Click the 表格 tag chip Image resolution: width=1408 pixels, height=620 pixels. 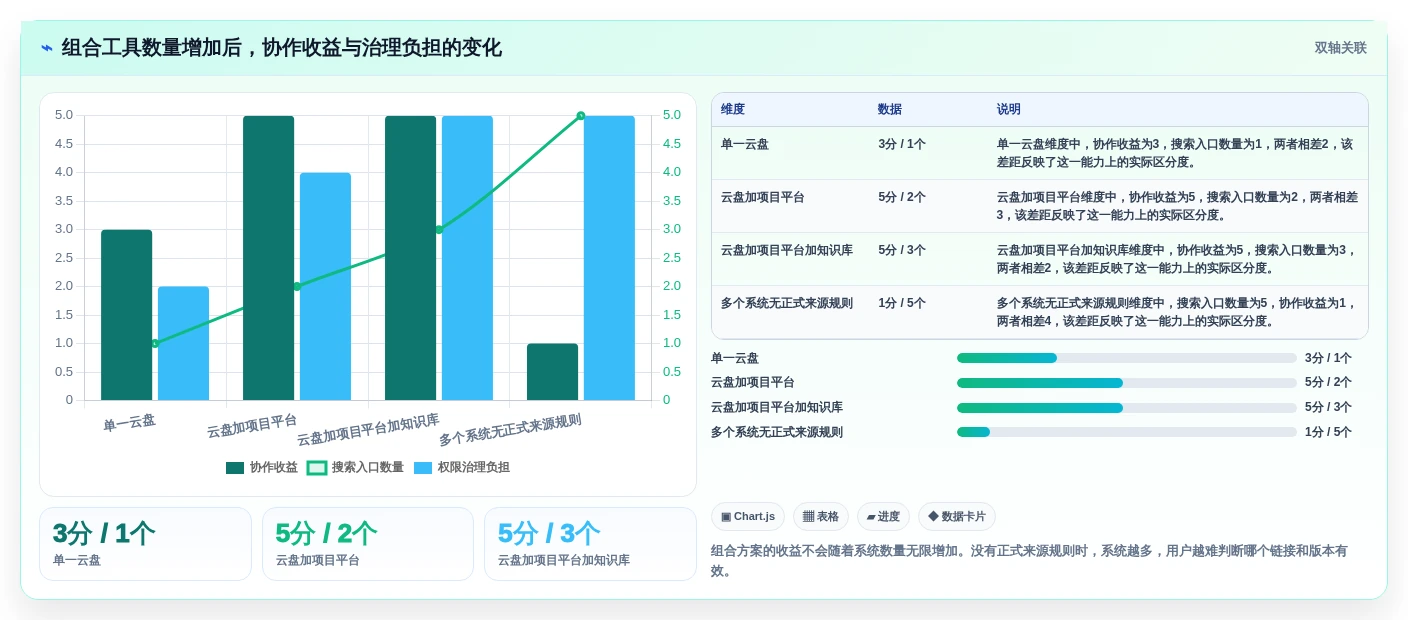click(821, 517)
